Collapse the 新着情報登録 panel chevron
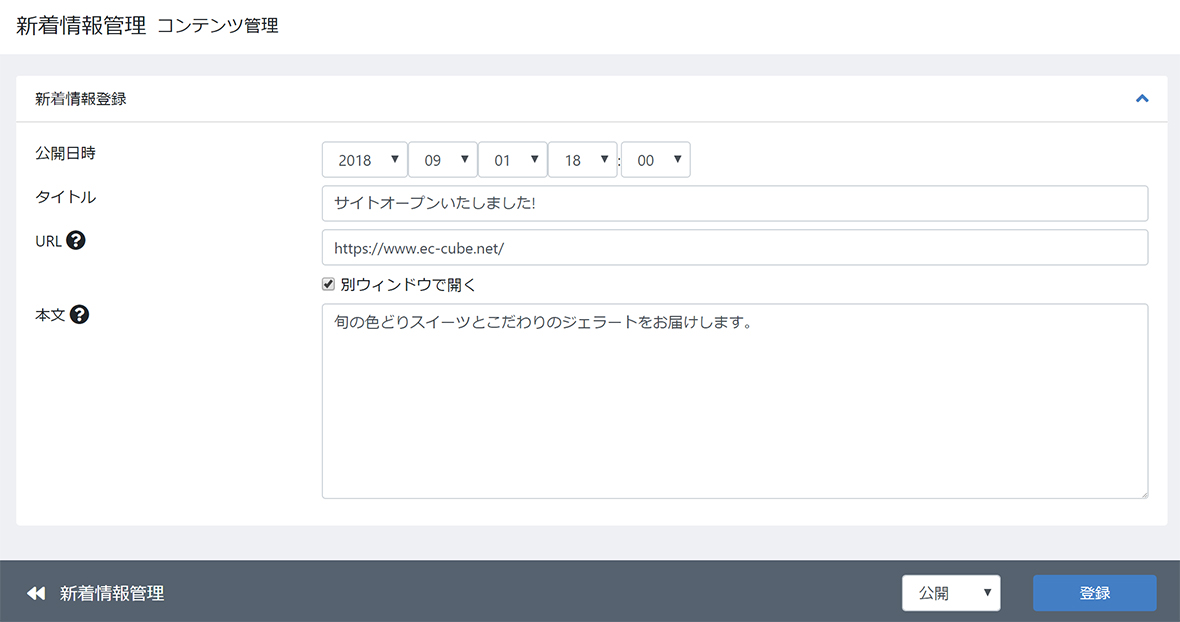Viewport: 1180px width, 622px height. 1142,99
